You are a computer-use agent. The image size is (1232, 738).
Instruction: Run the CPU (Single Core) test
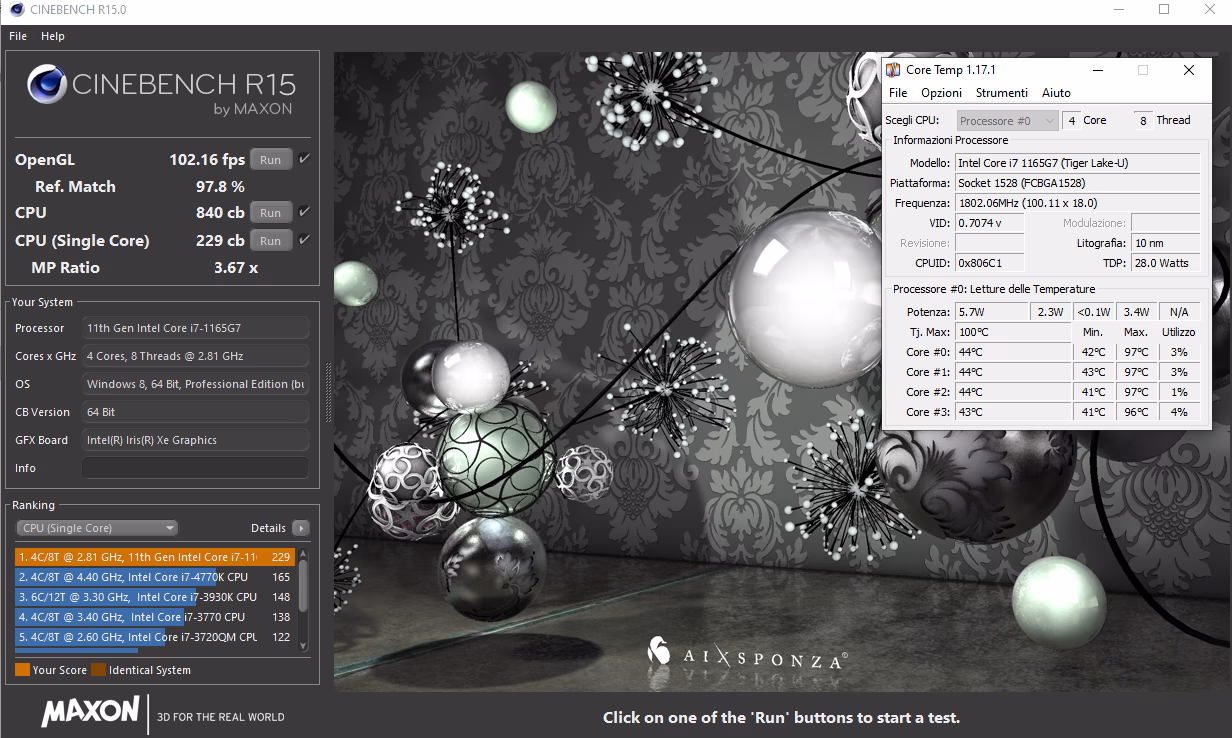pyautogui.click(x=271, y=241)
